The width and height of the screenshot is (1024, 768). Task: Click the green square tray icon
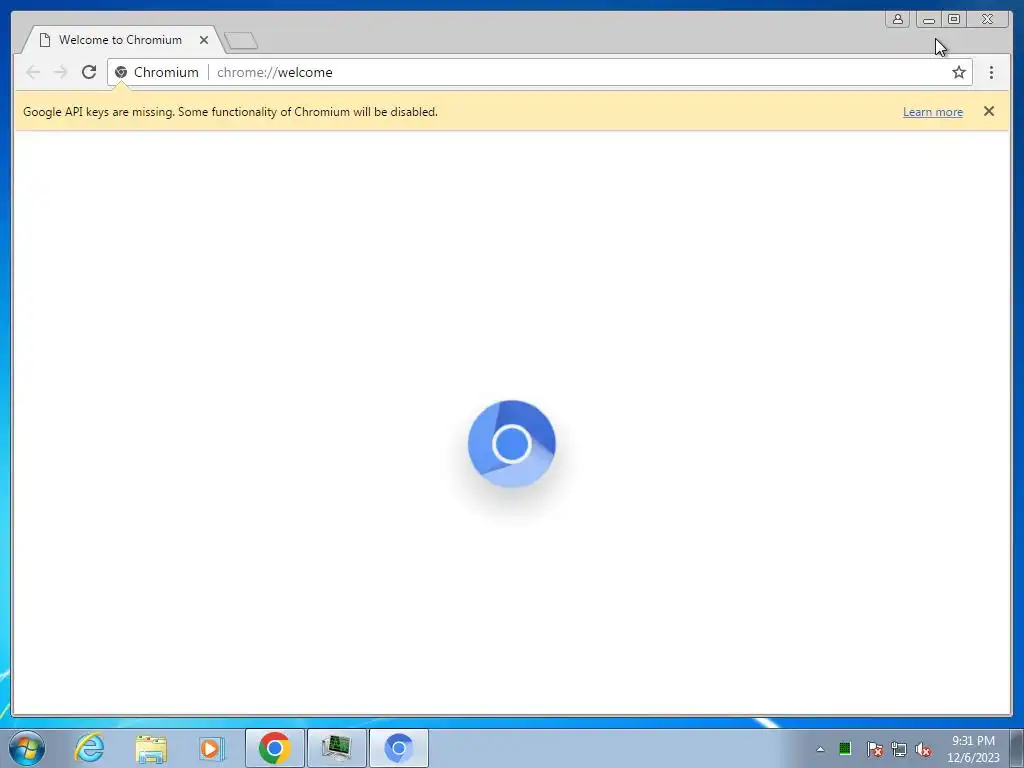[x=844, y=748]
